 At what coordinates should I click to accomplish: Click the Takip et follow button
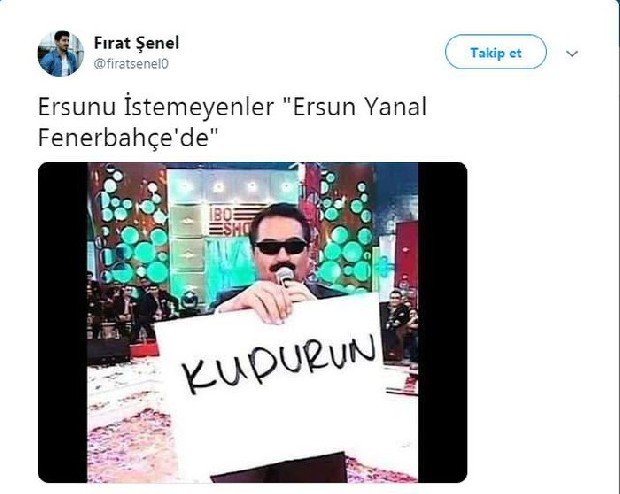[496, 52]
